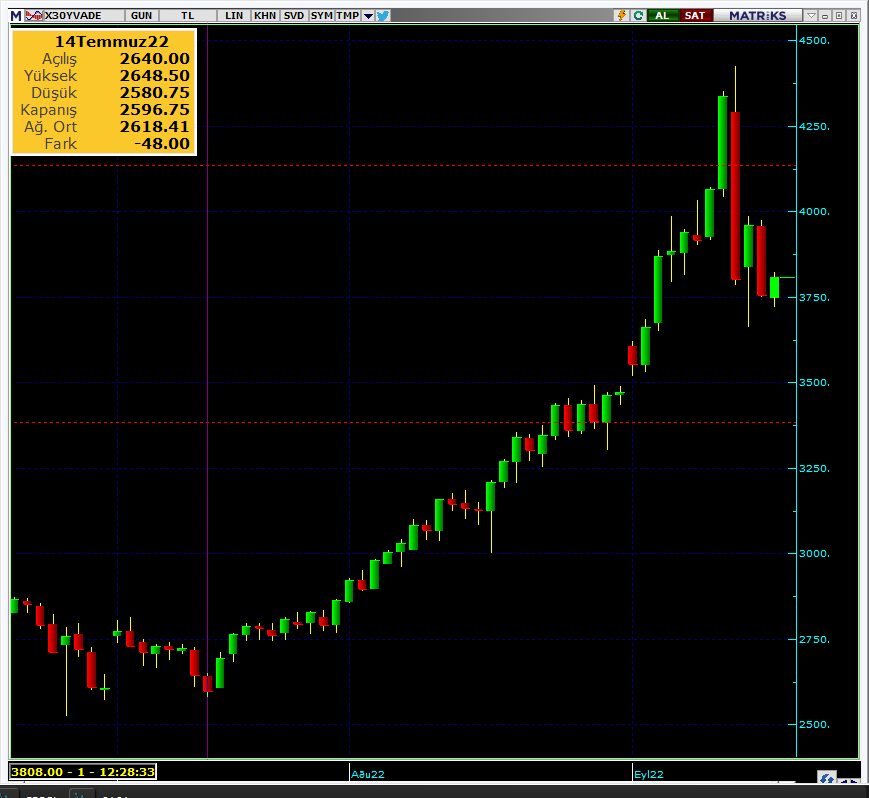The width and height of the screenshot is (869, 798).
Task: Click the Açılış value 2640.00
Action: point(155,59)
